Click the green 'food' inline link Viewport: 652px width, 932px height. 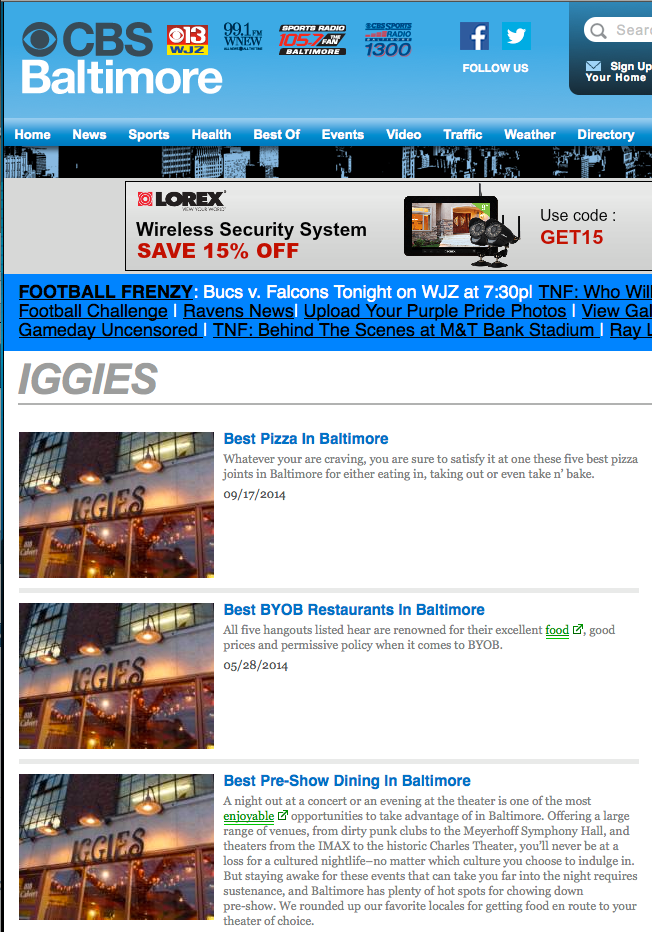click(x=557, y=630)
